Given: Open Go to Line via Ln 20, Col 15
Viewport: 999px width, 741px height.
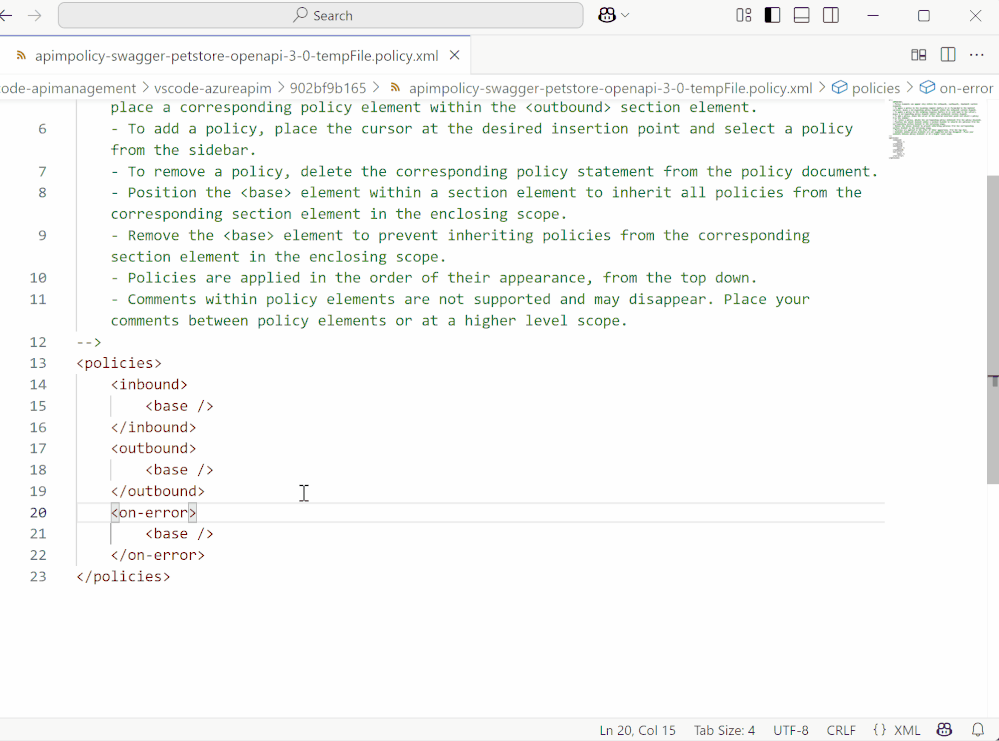Looking at the screenshot, I should 637,730.
